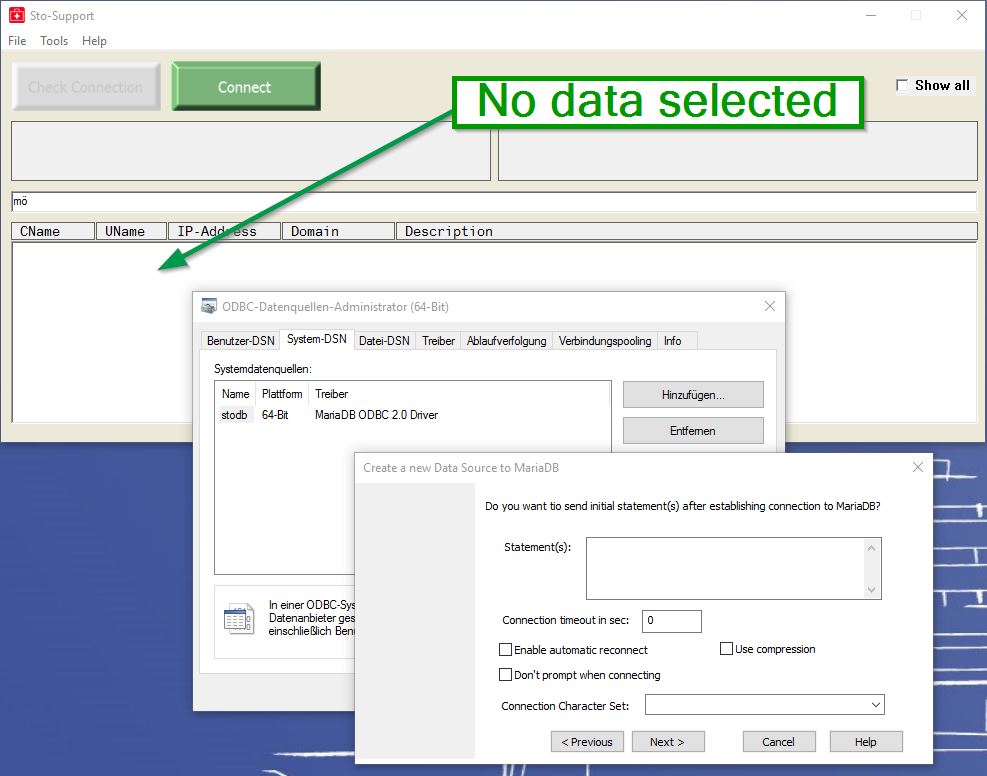This screenshot has height=776, width=987.
Task: Enable the Show all checkbox
Action: click(903, 86)
